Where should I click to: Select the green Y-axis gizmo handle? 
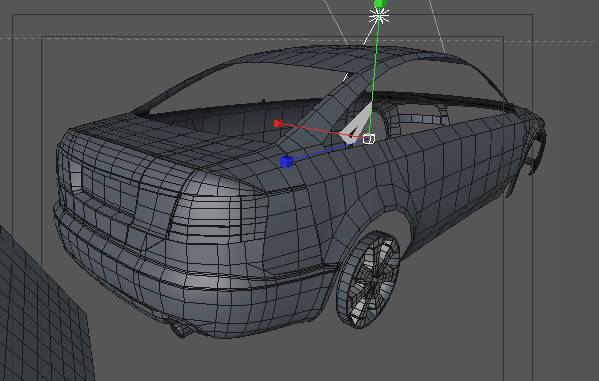click(380, 4)
